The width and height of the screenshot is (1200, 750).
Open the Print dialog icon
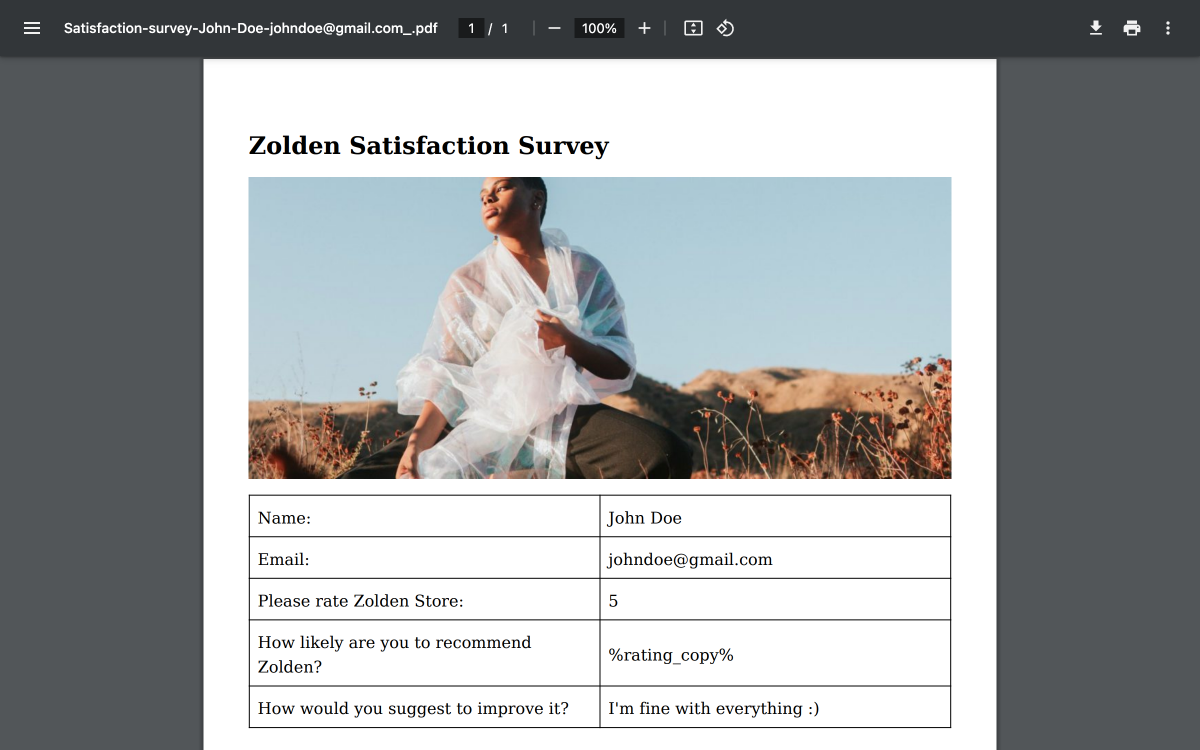click(1131, 28)
